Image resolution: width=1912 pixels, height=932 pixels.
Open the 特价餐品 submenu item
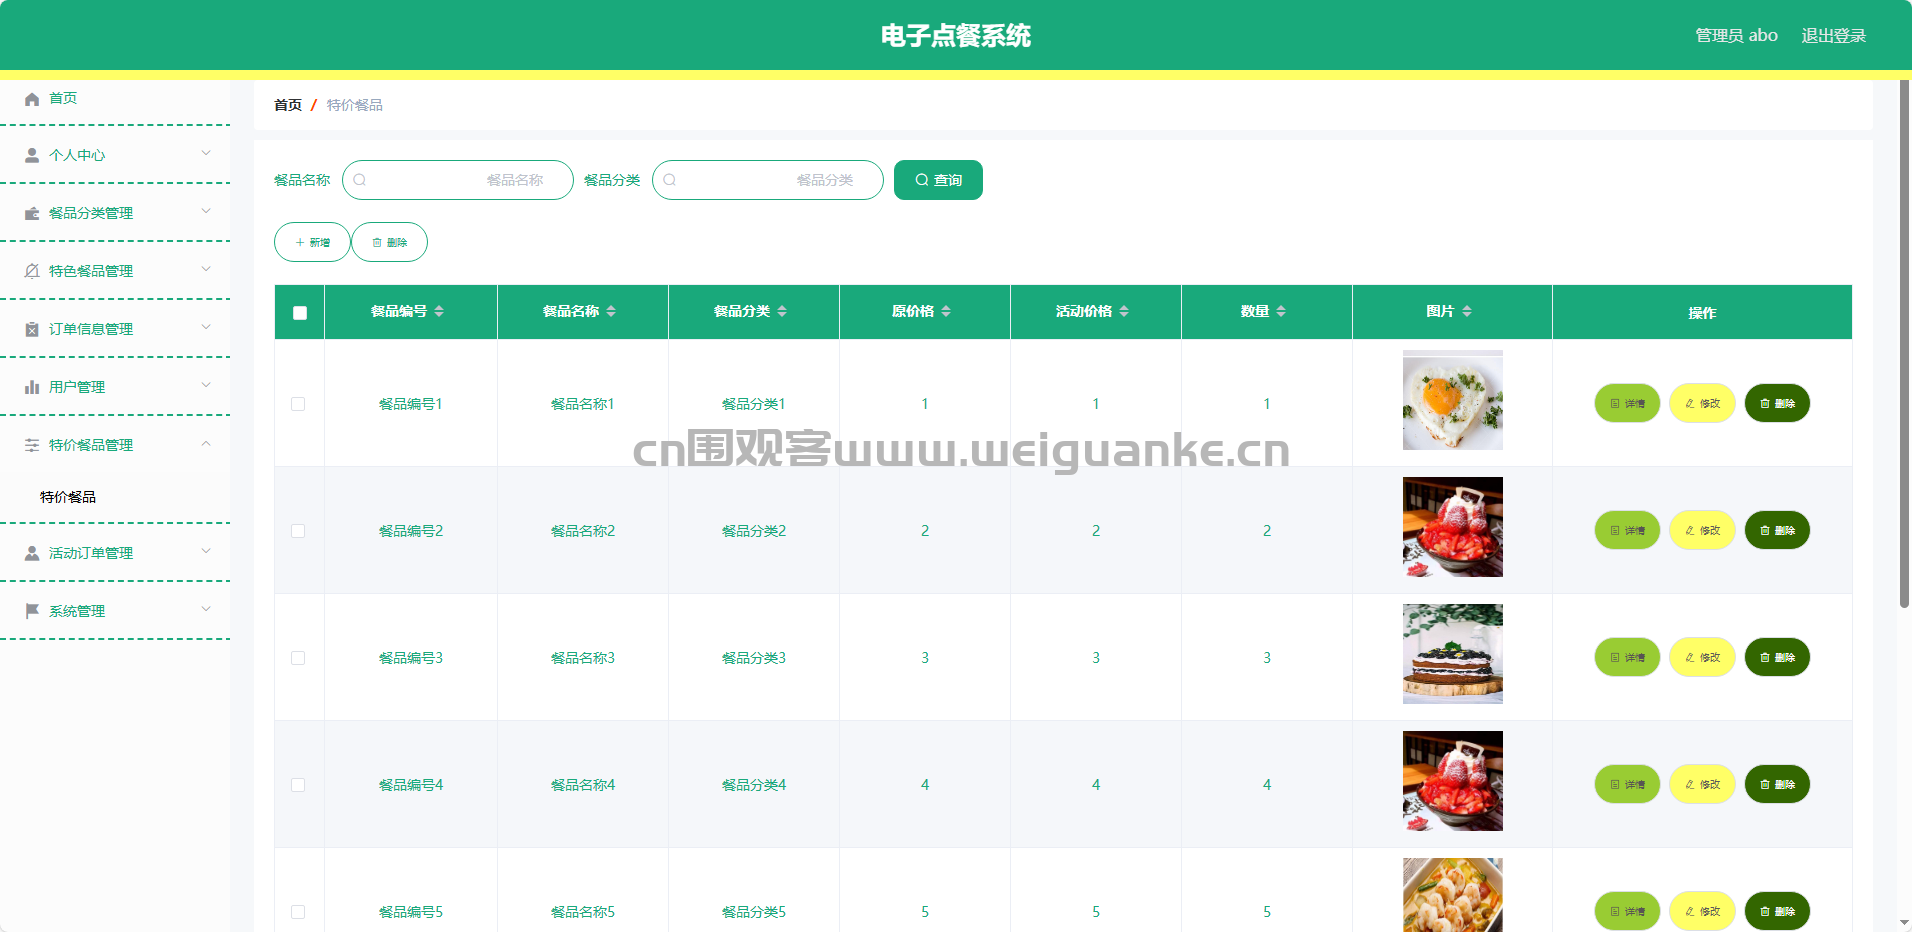point(68,497)
